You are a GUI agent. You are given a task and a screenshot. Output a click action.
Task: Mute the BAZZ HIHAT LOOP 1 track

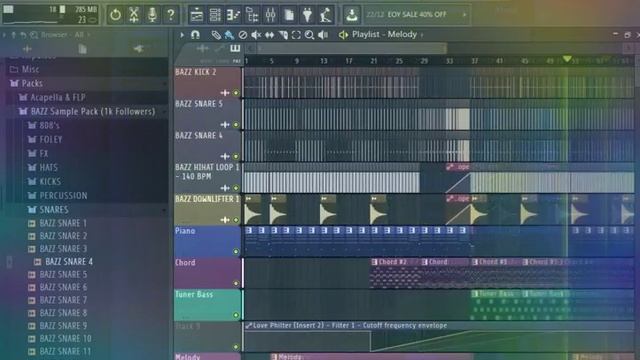point(236,188)
